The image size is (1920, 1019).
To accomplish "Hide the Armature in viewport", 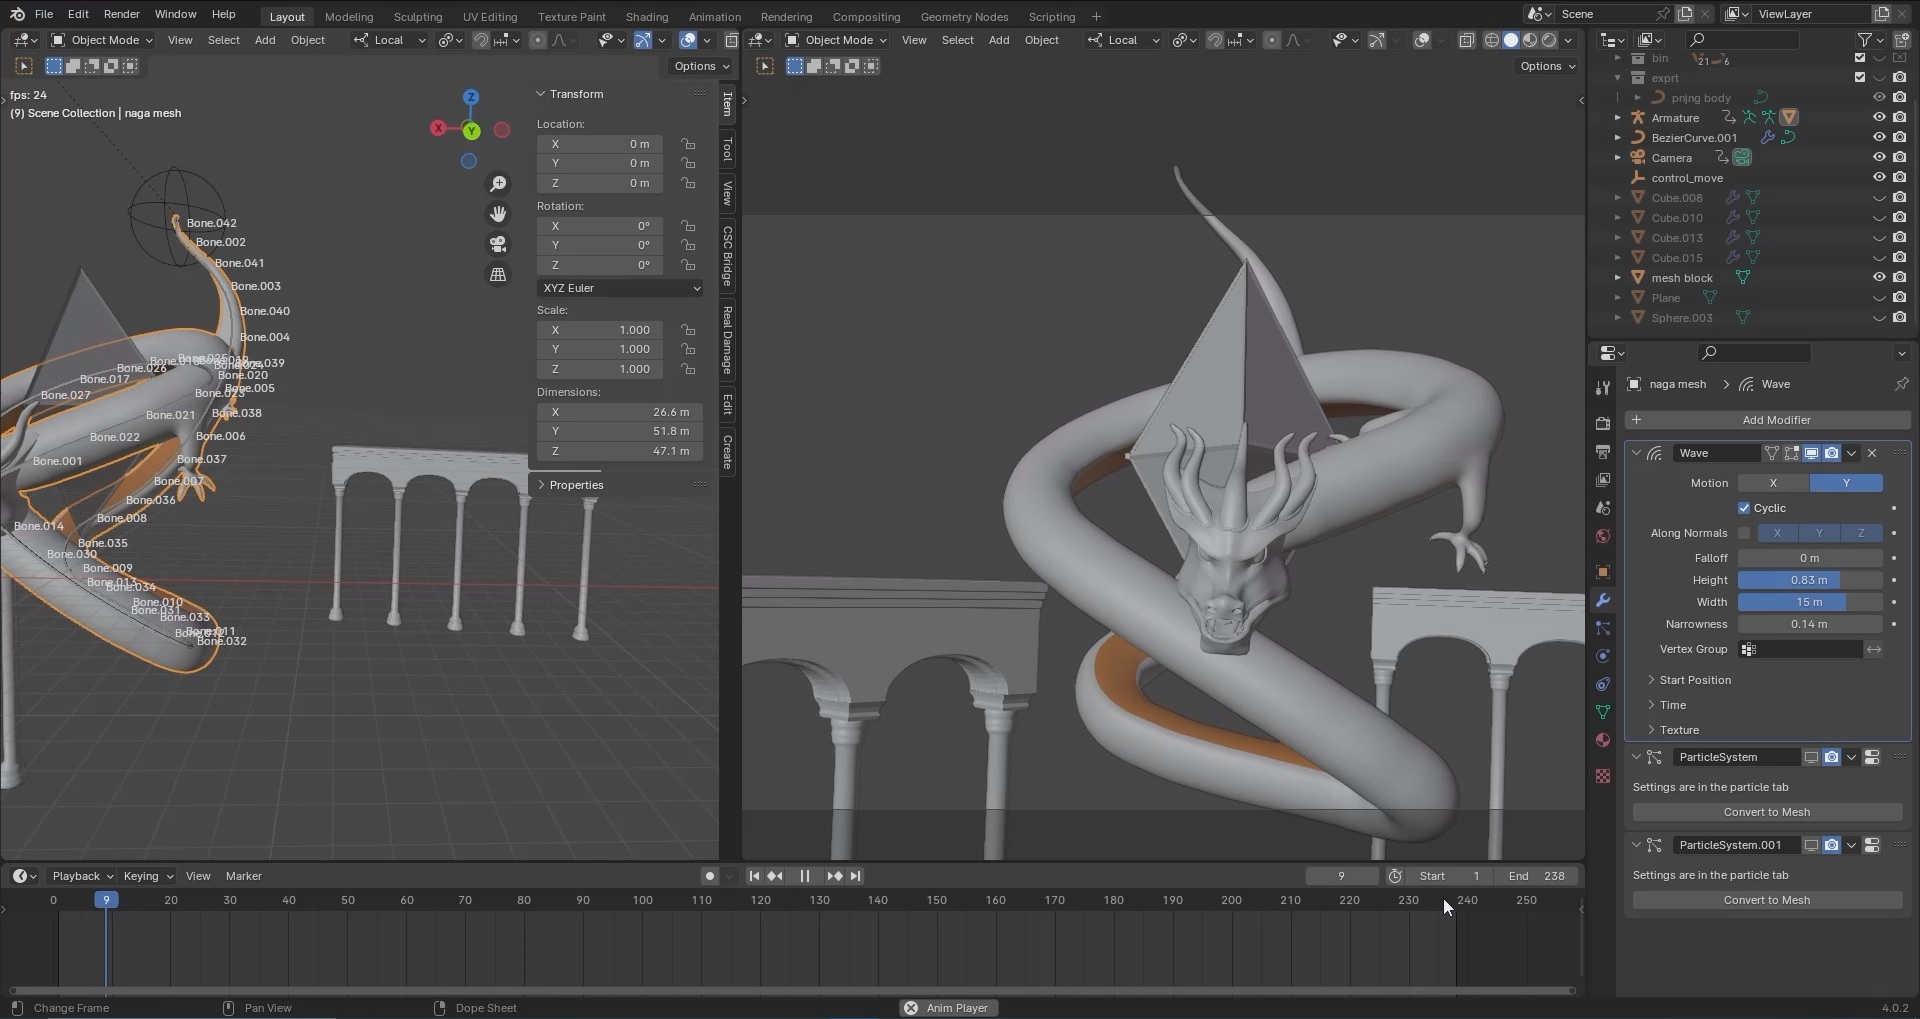I will (1879, 118).
